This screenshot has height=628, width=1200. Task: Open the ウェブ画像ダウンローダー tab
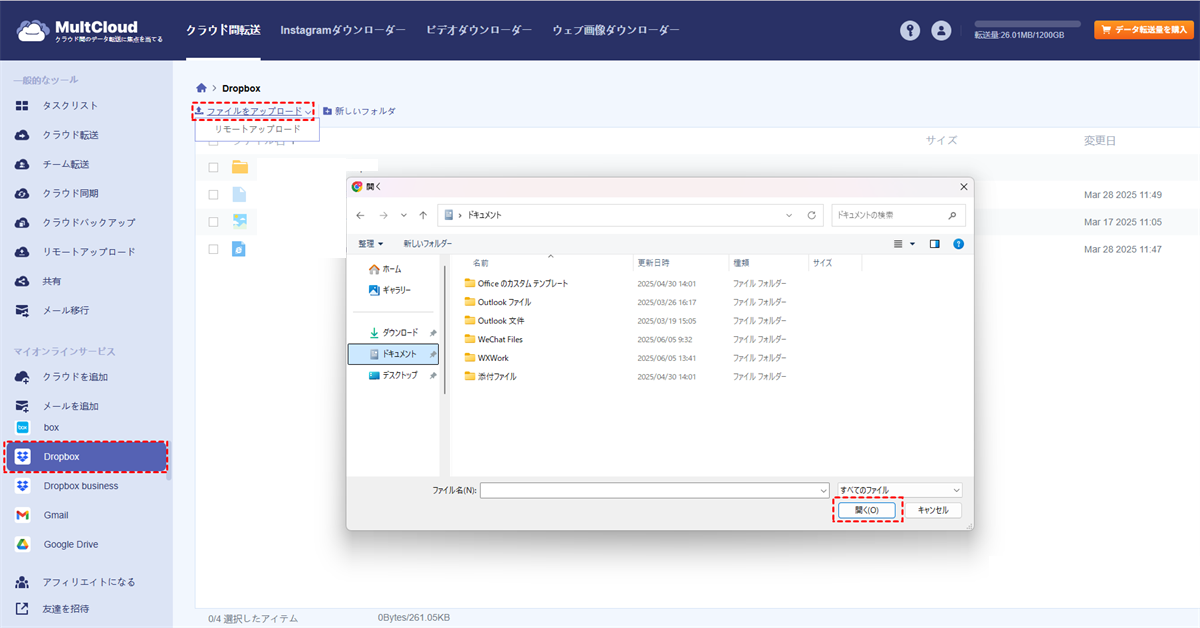[x=616, y=30]
